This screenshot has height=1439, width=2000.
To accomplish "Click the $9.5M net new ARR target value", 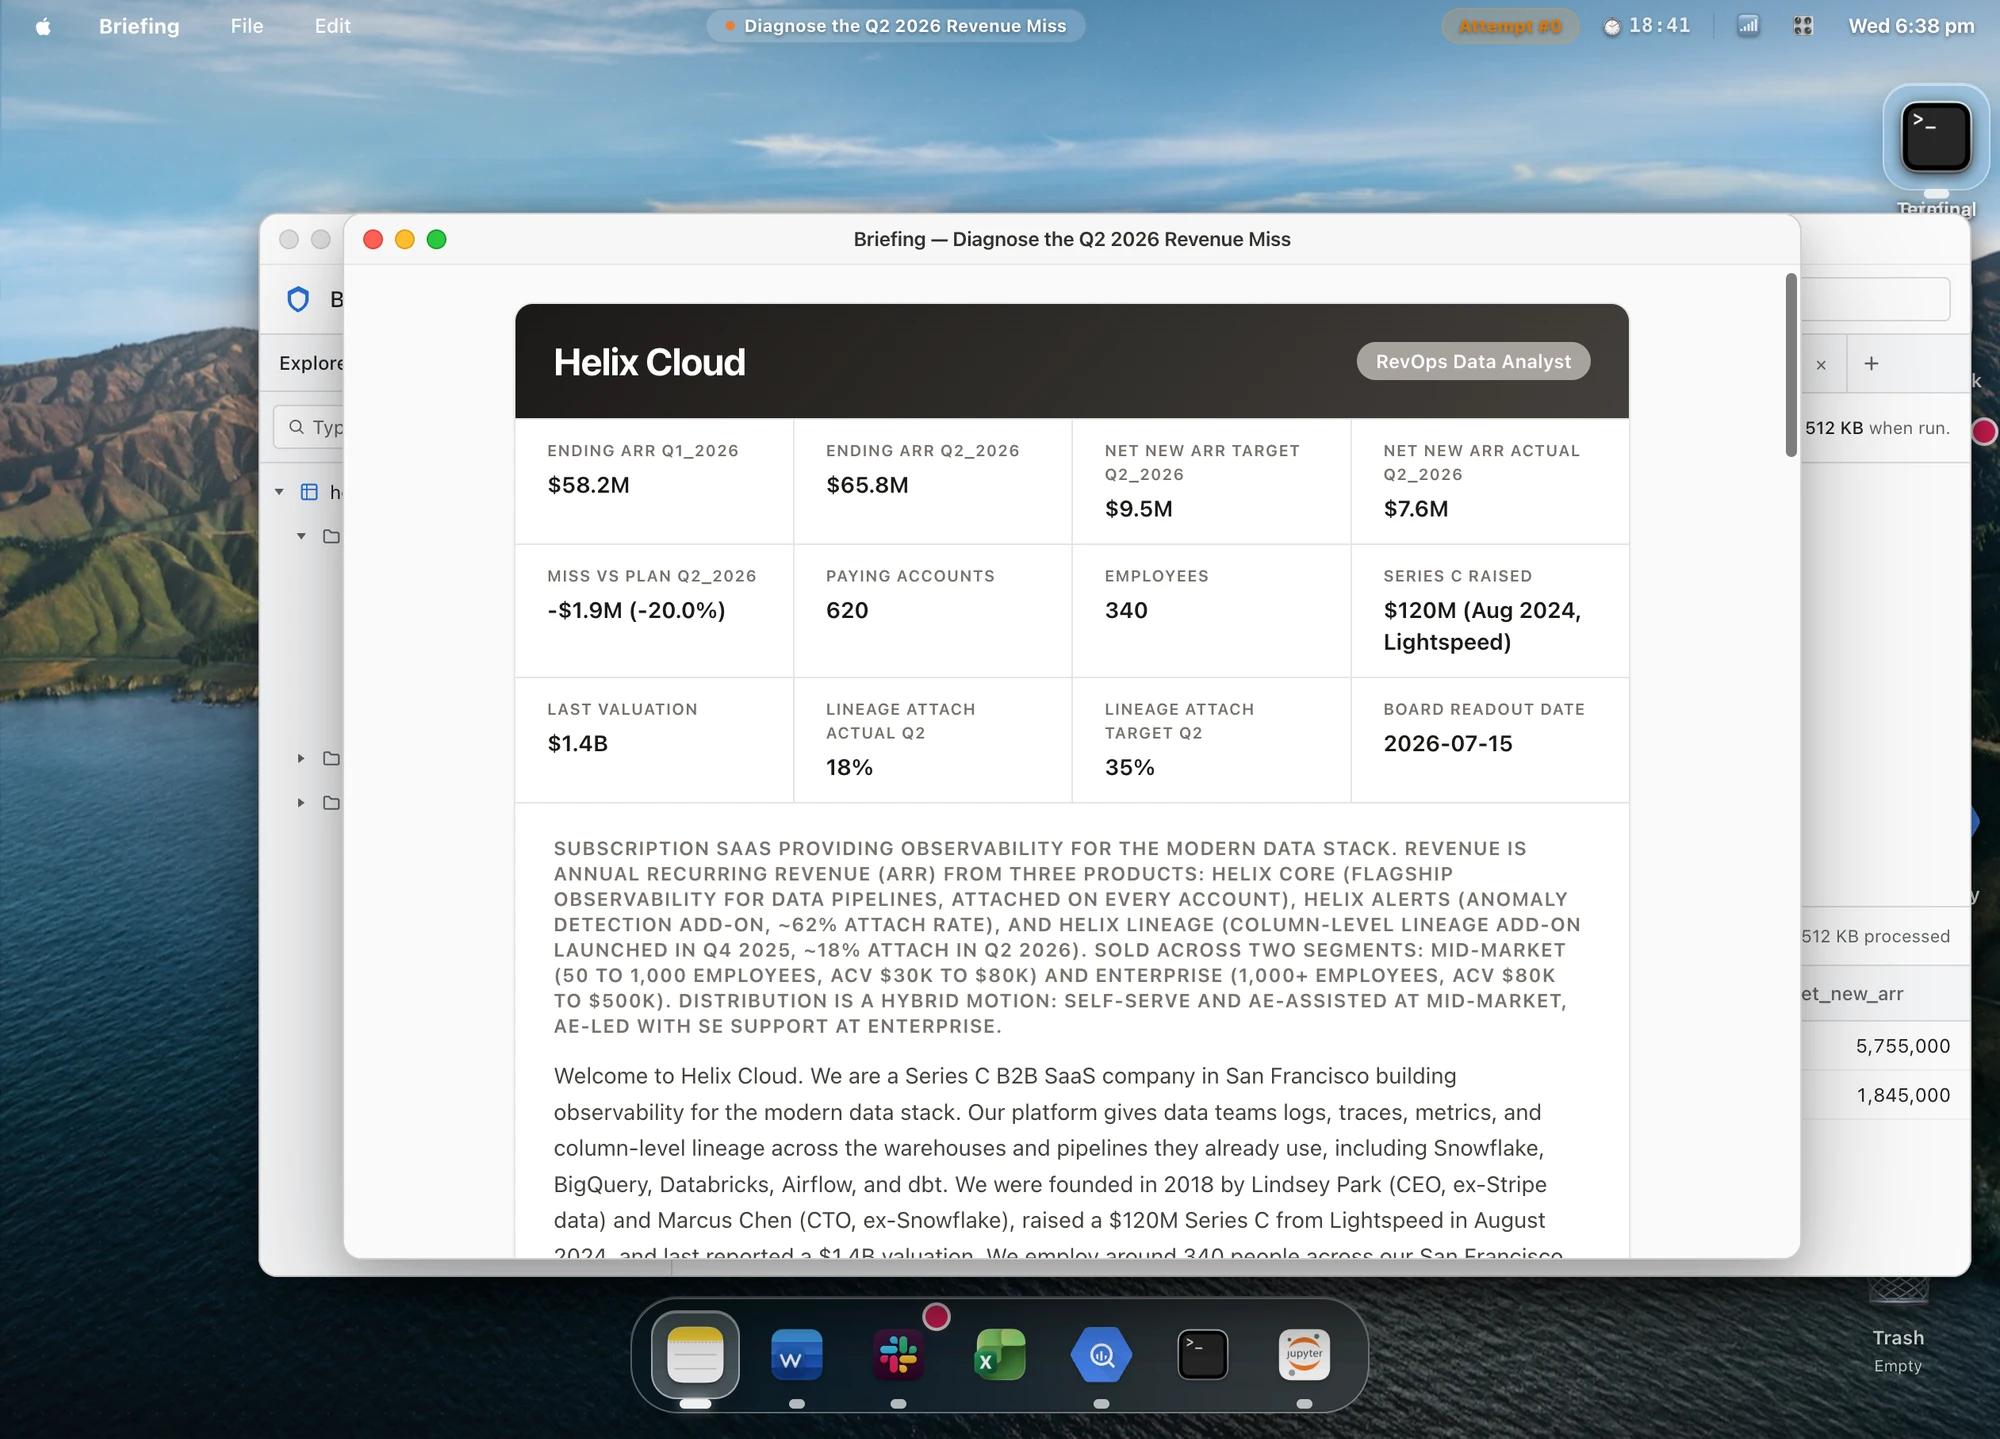I will pos(1138,509).
